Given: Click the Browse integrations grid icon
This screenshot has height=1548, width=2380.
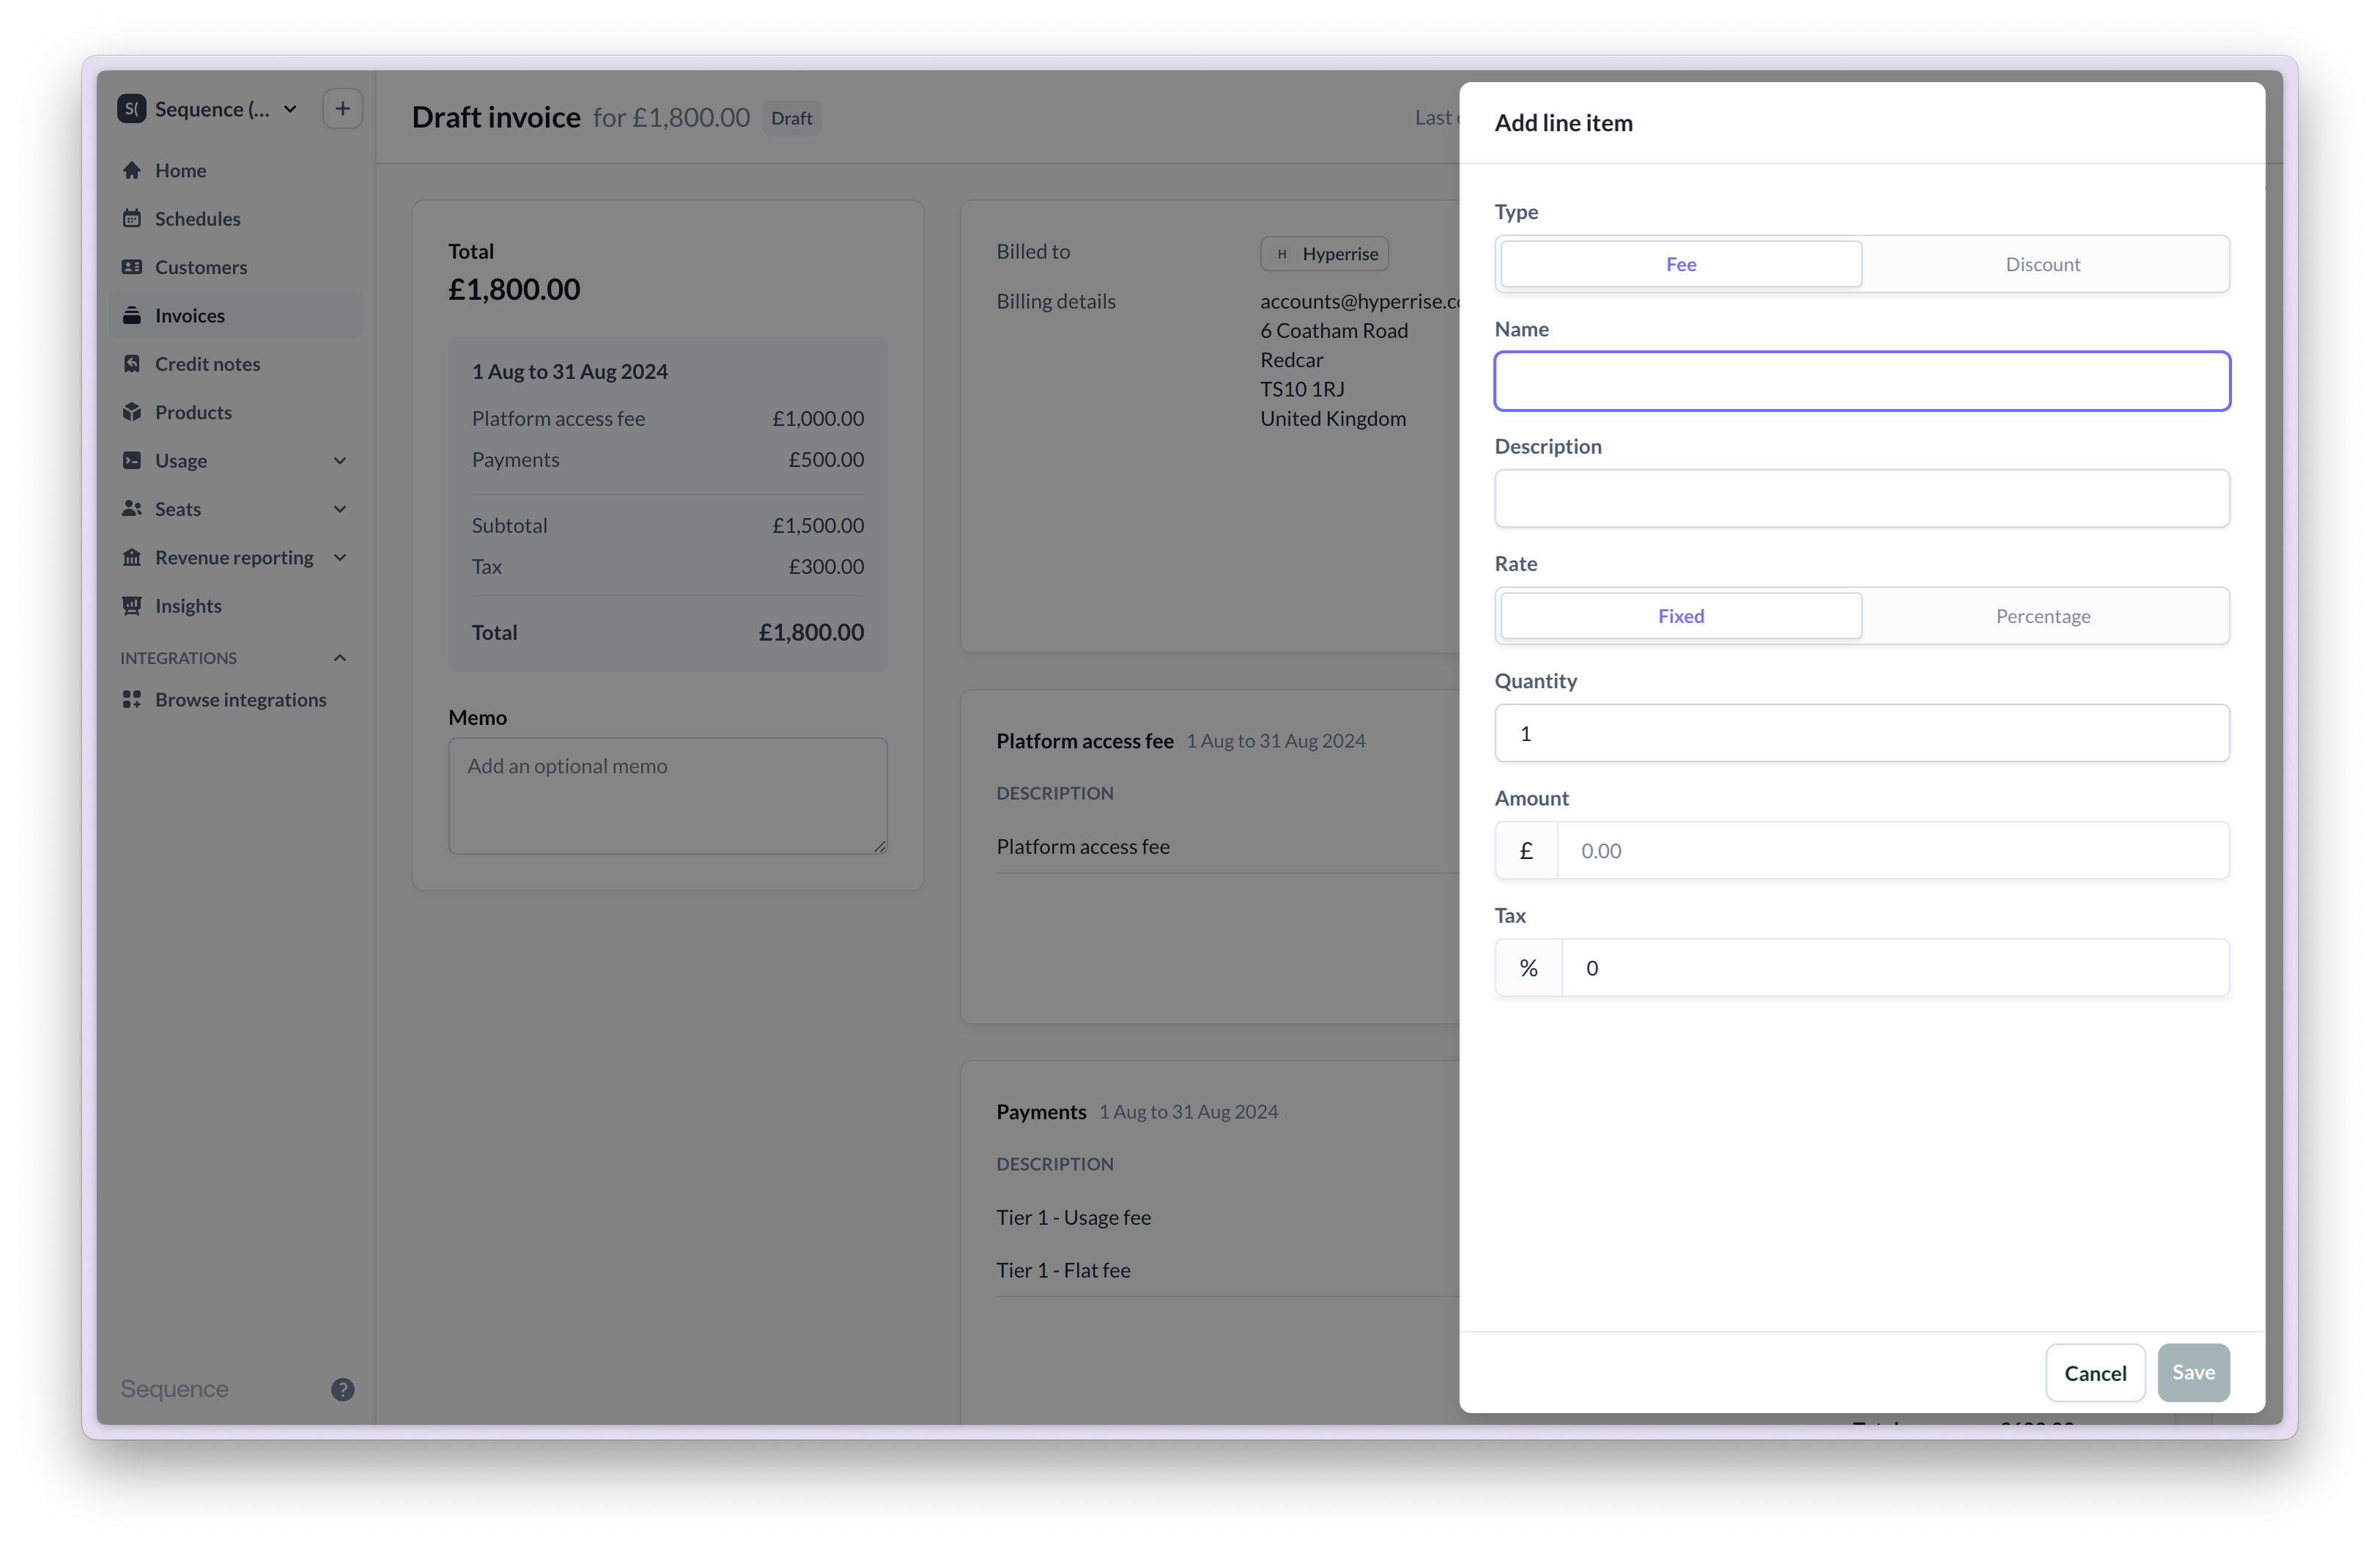Looking at the screenshot, I should 132,700.
